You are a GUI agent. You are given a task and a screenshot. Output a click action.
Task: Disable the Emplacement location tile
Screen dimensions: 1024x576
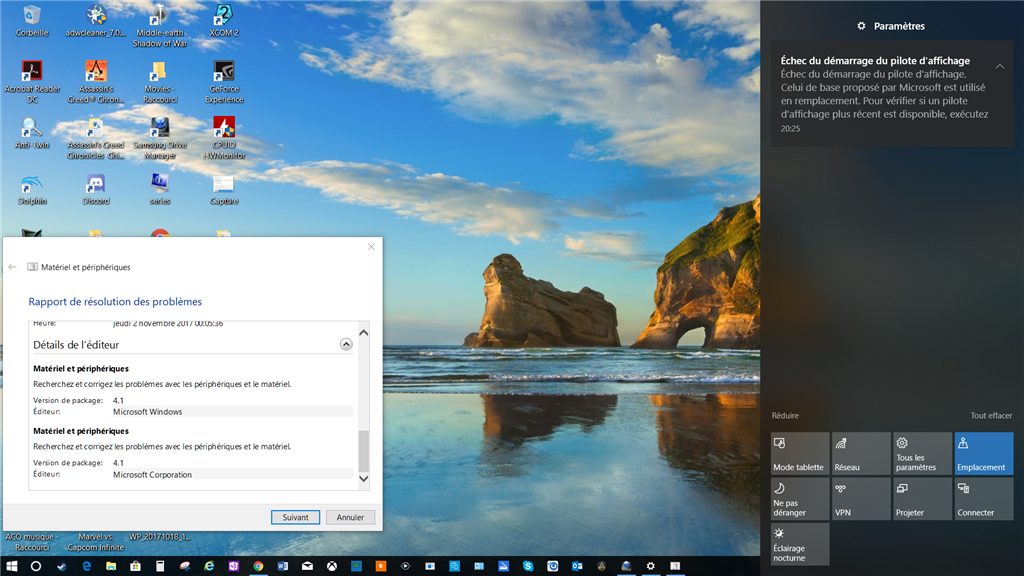pyautogui.click(x=984, y=453)
